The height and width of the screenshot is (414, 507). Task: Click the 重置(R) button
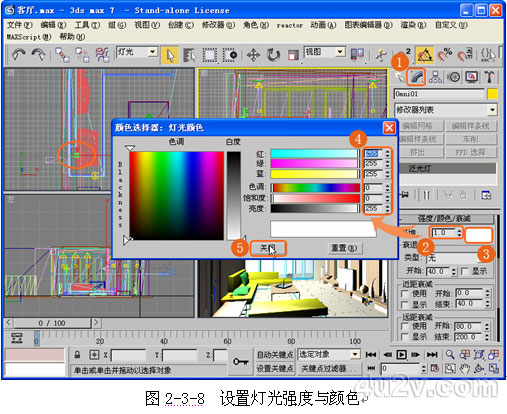point(344,248)
